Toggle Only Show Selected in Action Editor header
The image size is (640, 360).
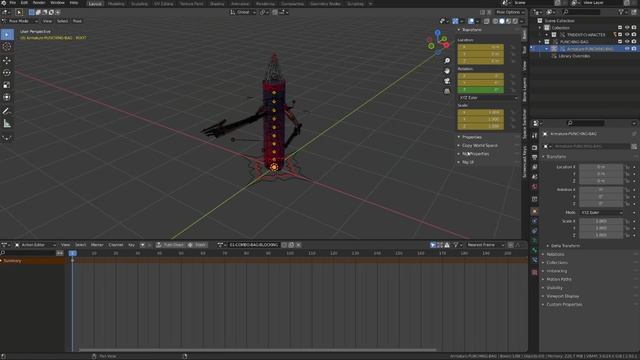point(433,245)
